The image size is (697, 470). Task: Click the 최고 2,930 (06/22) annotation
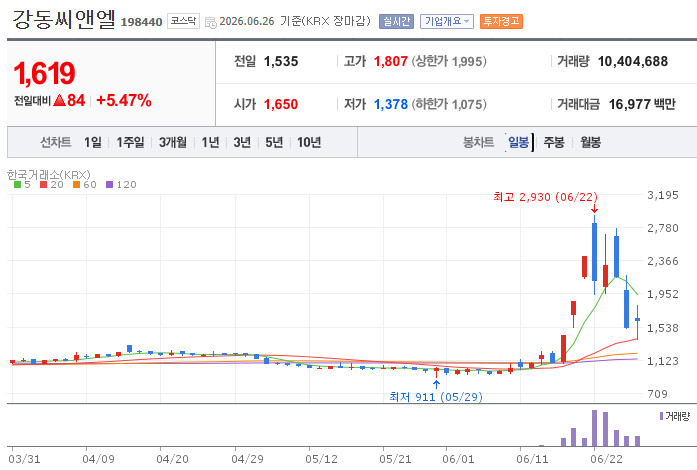545,197
